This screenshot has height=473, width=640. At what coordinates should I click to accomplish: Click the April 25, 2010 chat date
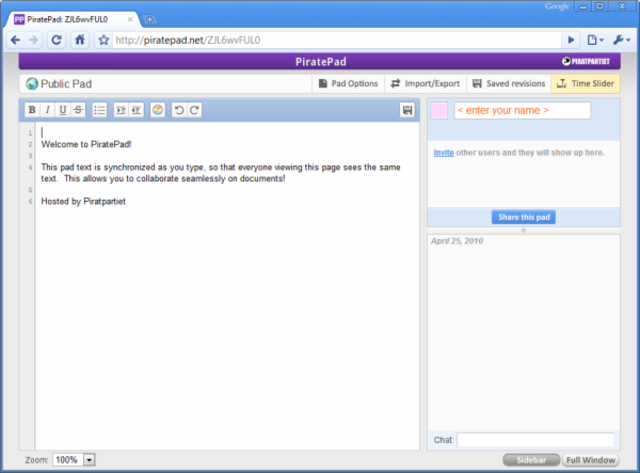457,241
